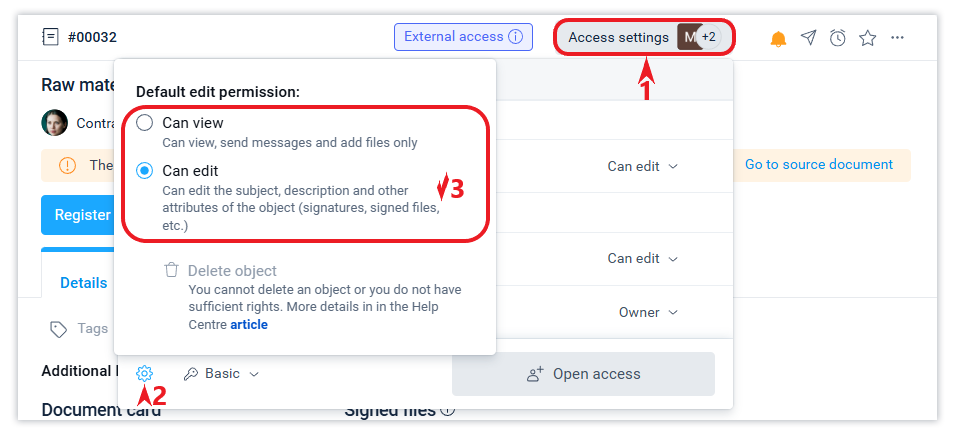Click the access settings gear icon
The image size is (955, 435).
coord(145,373)
